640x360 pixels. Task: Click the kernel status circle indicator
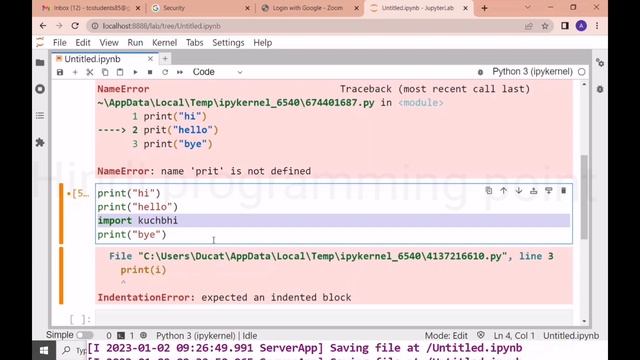pyautogui.click(x=582, y=72)
